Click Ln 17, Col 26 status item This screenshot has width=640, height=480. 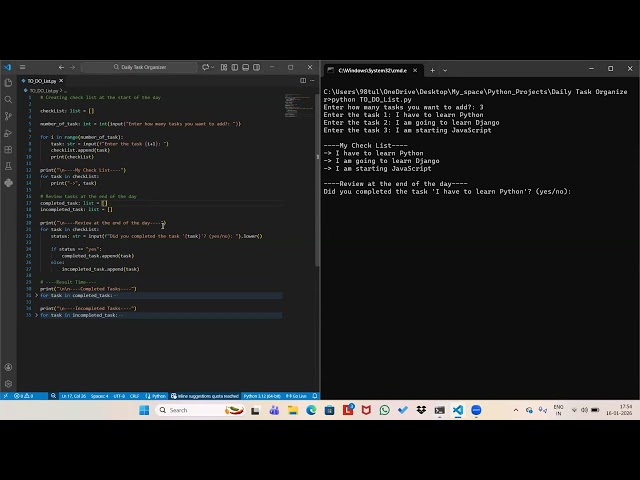(x=73, y=396)
